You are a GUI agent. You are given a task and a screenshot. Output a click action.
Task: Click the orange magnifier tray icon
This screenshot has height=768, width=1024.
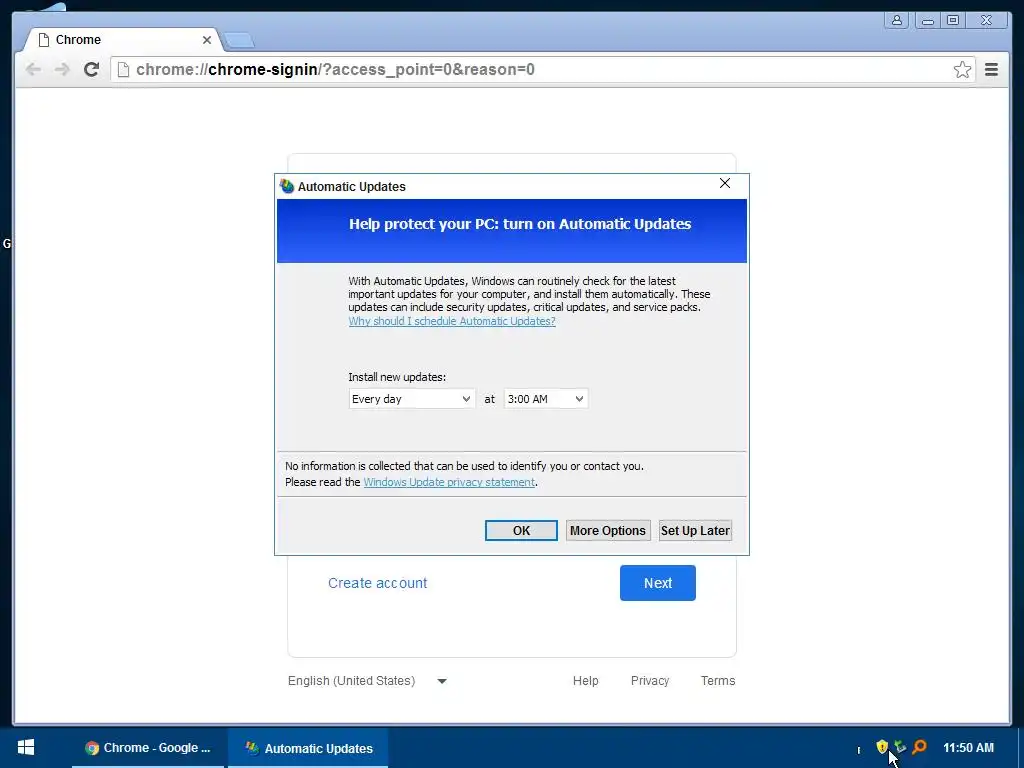click(920, 746)
